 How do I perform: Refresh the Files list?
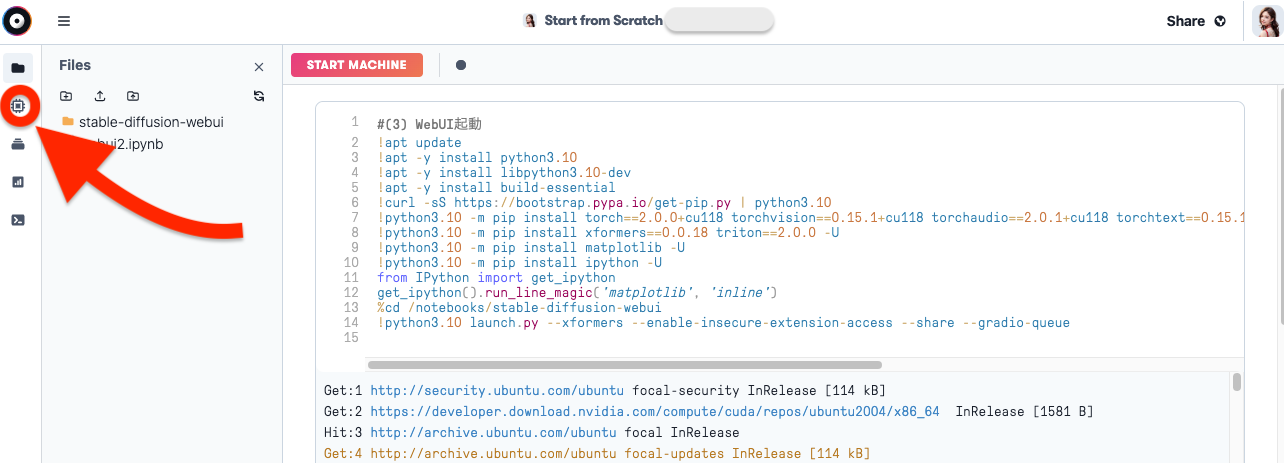tap(259, 96)
